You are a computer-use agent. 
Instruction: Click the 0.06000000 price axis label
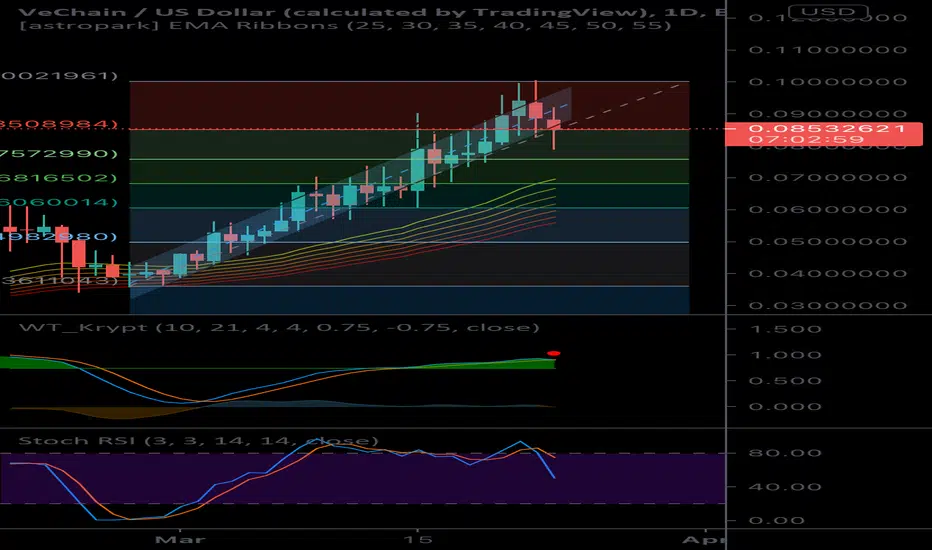(827, 209)
